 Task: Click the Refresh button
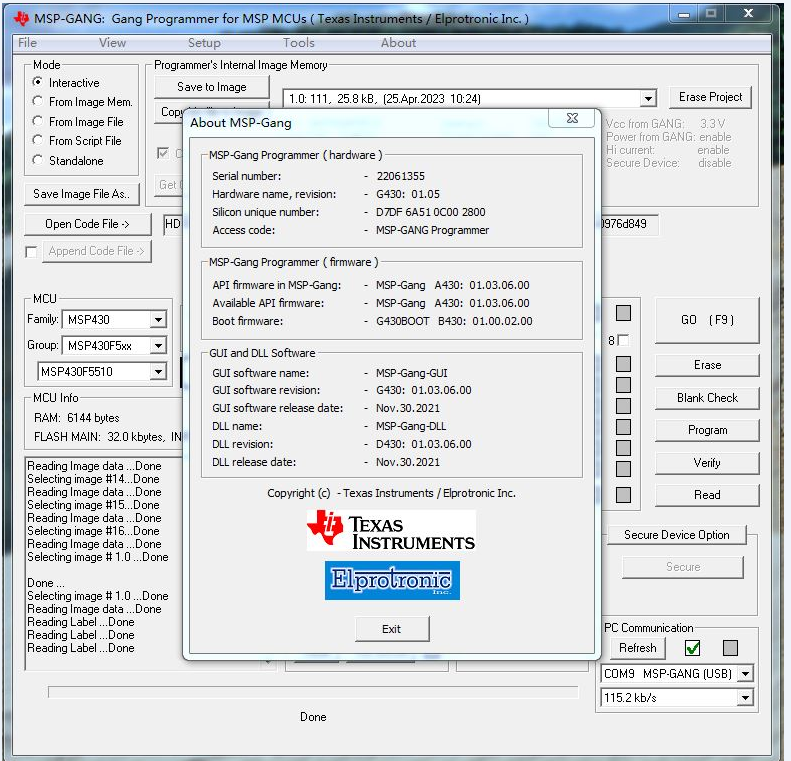coord(638,648)
